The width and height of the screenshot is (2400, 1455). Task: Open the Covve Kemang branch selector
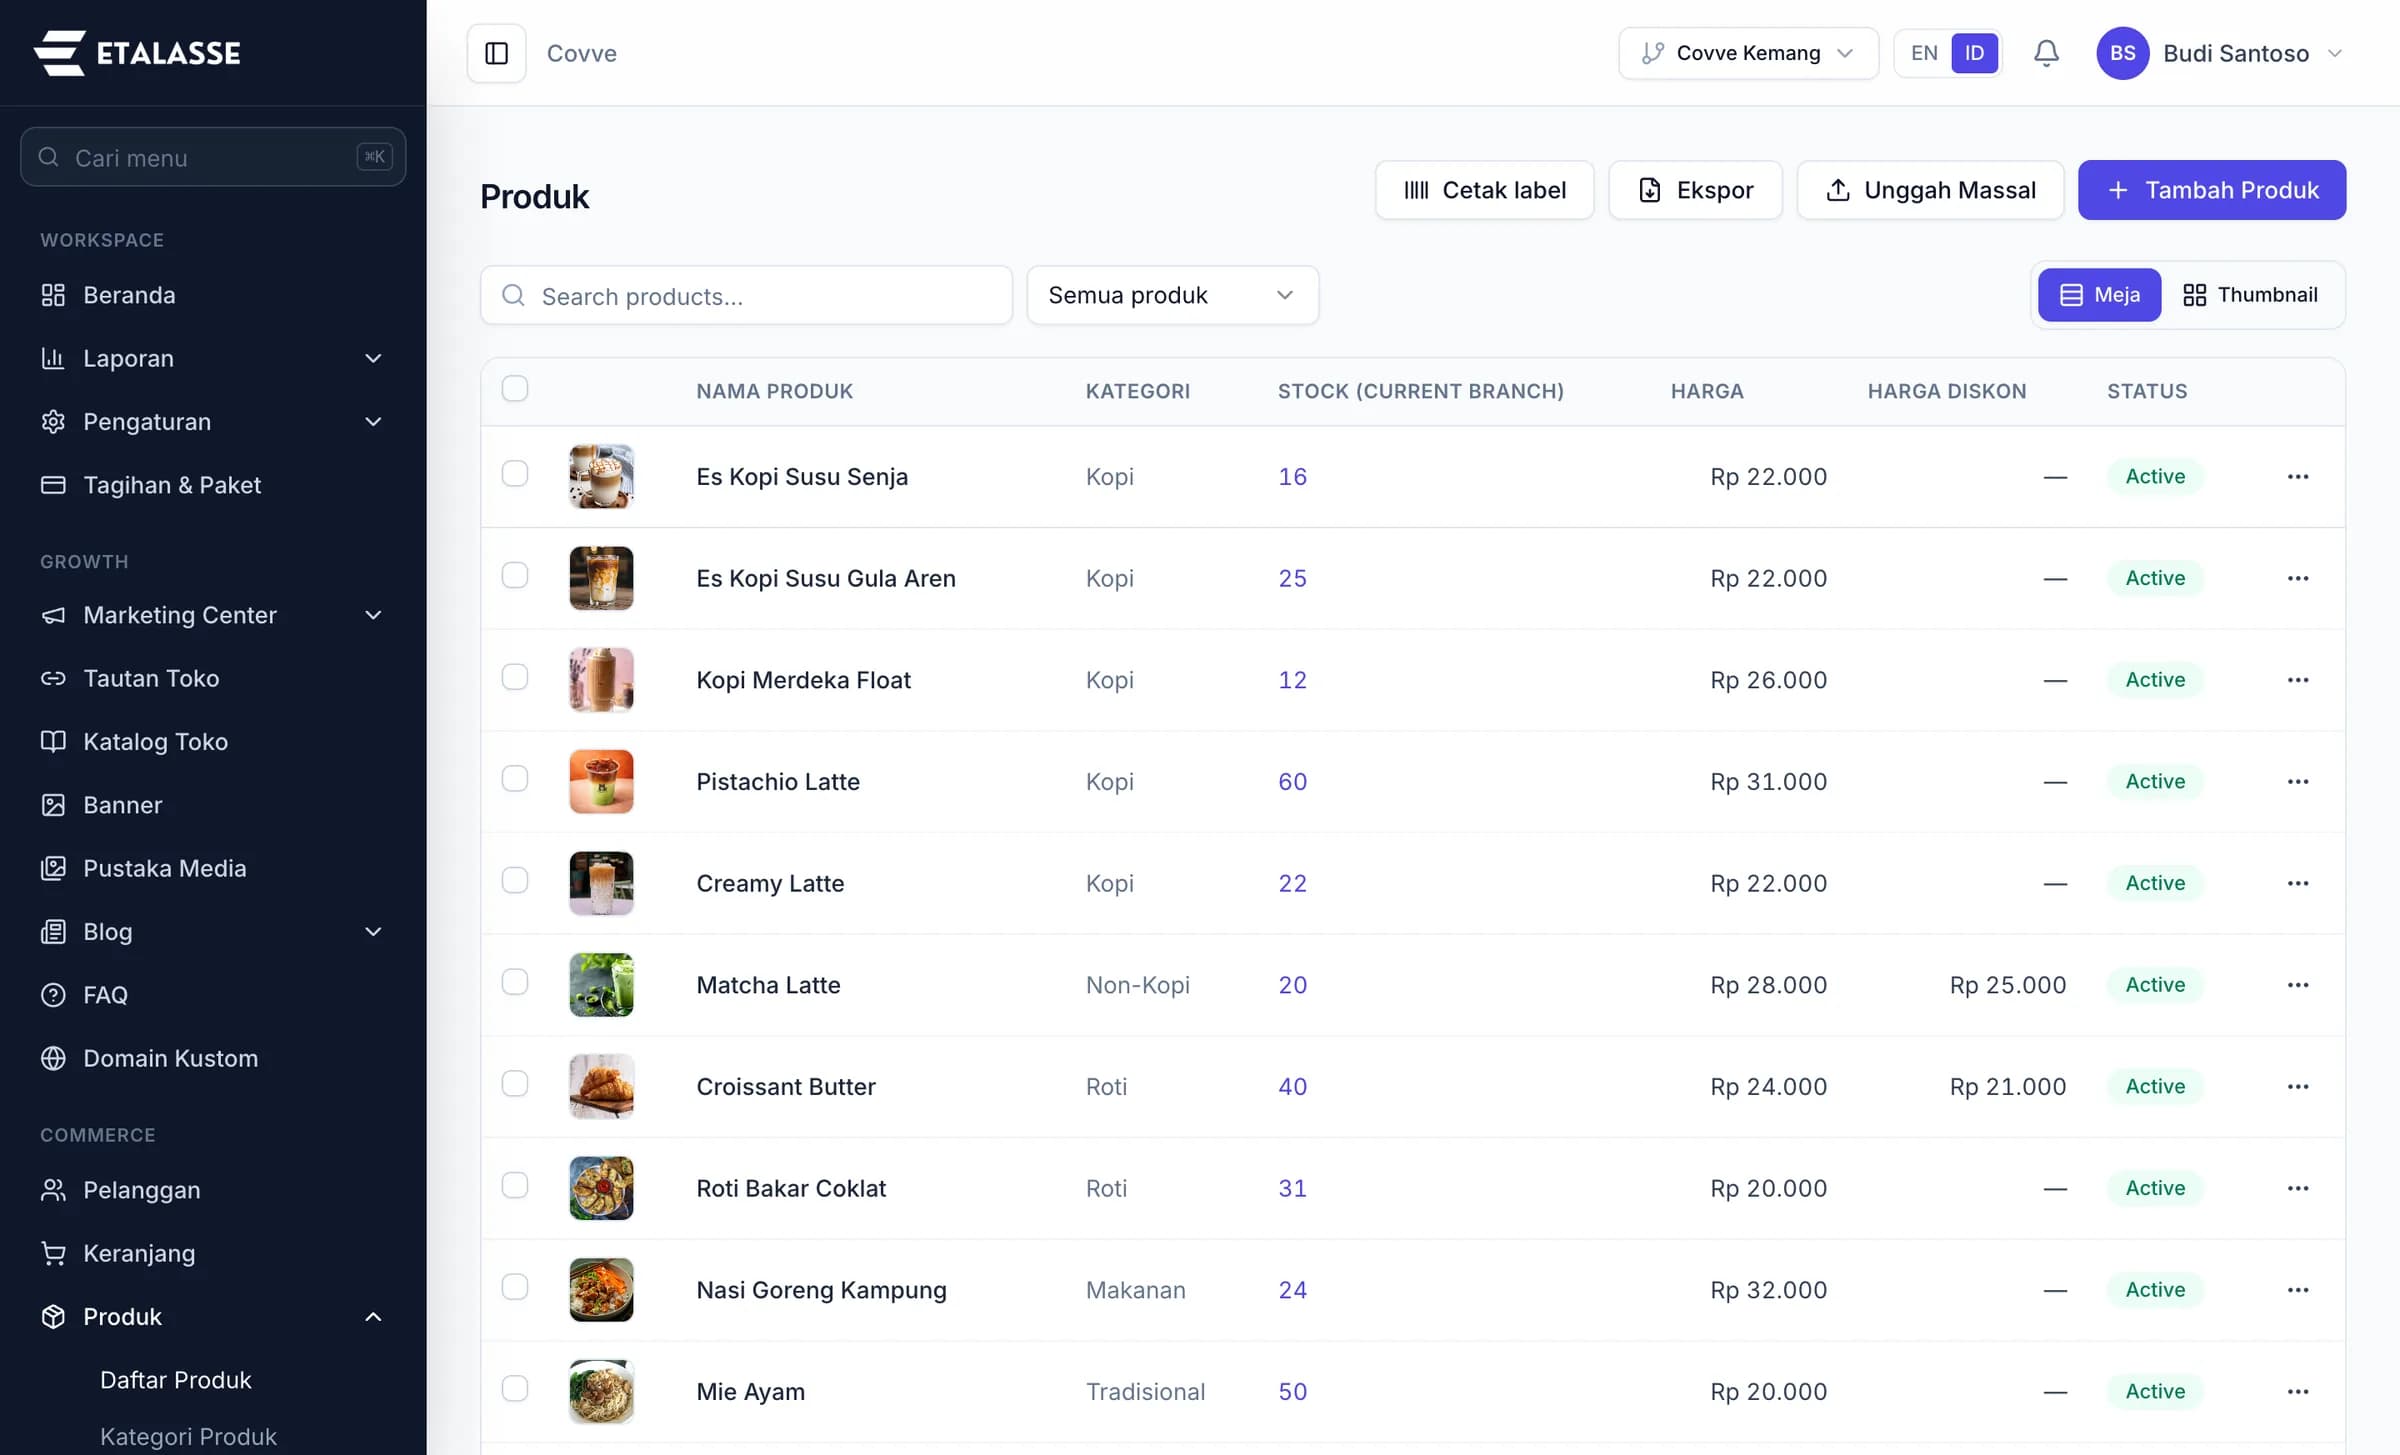coord(1748,53)
